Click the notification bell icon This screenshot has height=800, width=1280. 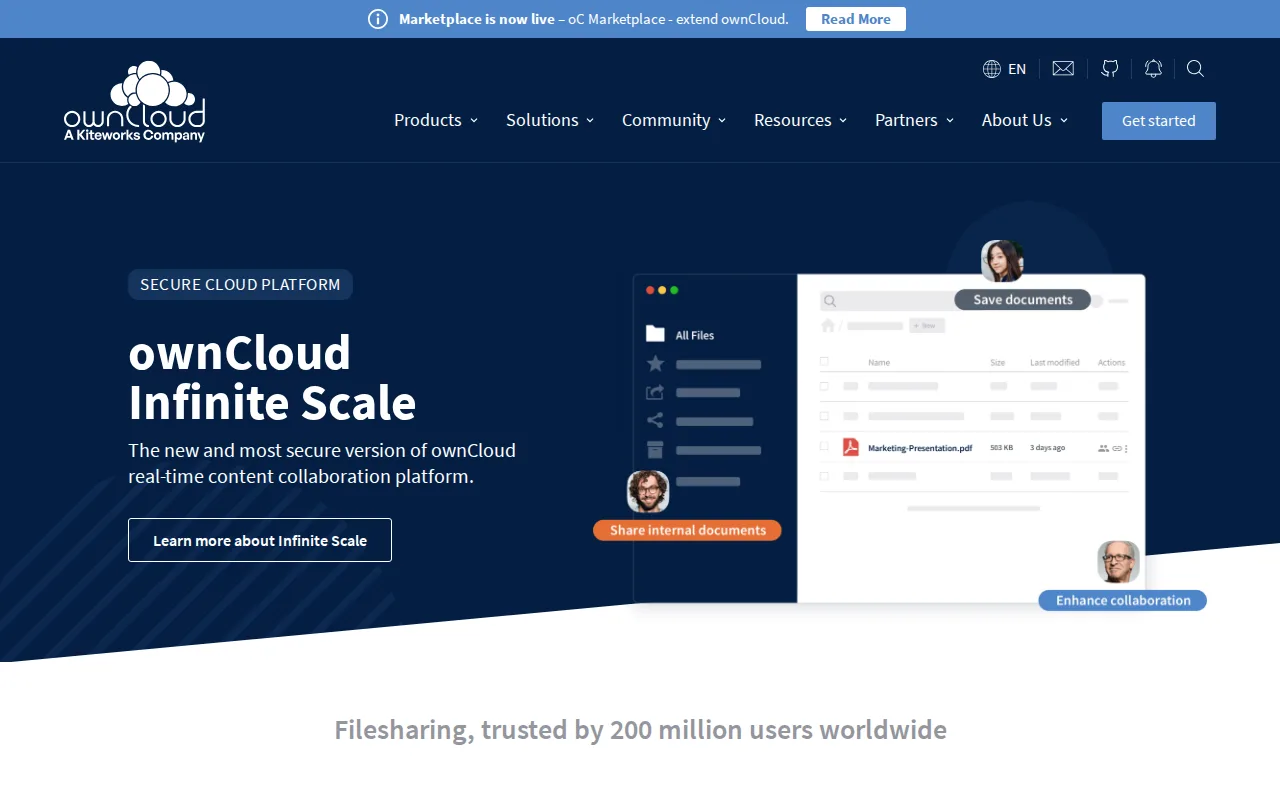(1153, 68)
